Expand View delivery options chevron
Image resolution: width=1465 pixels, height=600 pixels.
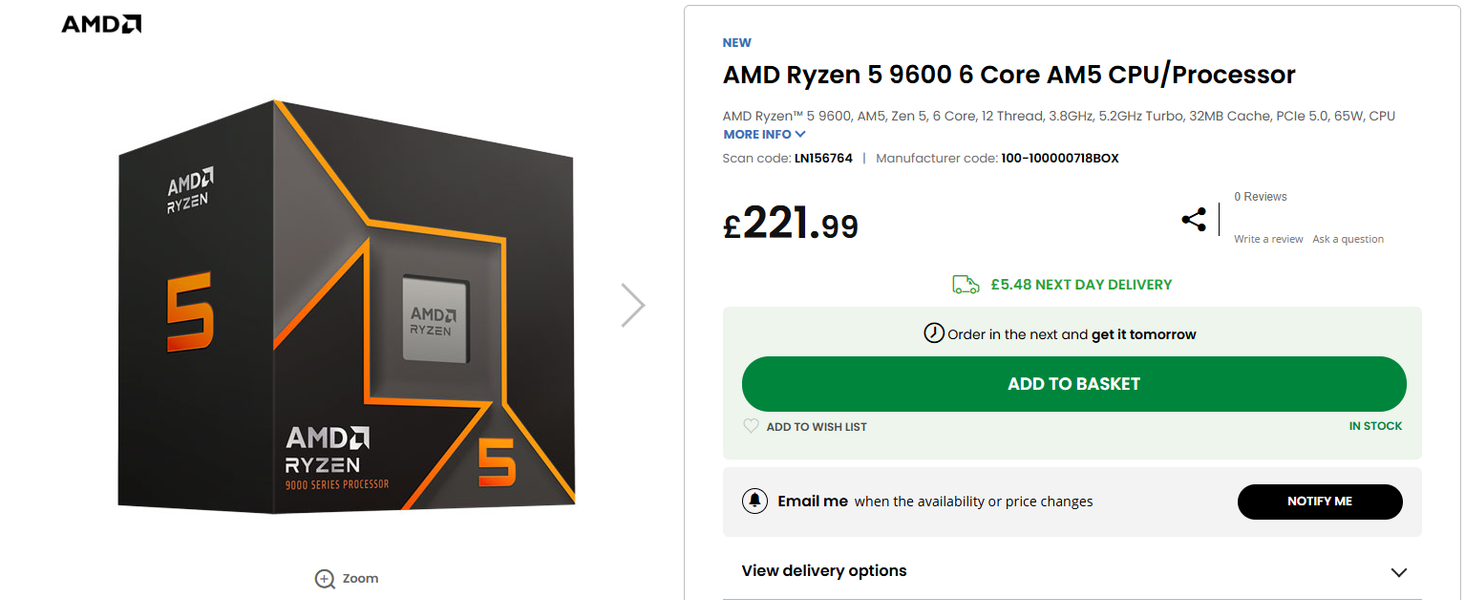click(x=1398, y=572)
